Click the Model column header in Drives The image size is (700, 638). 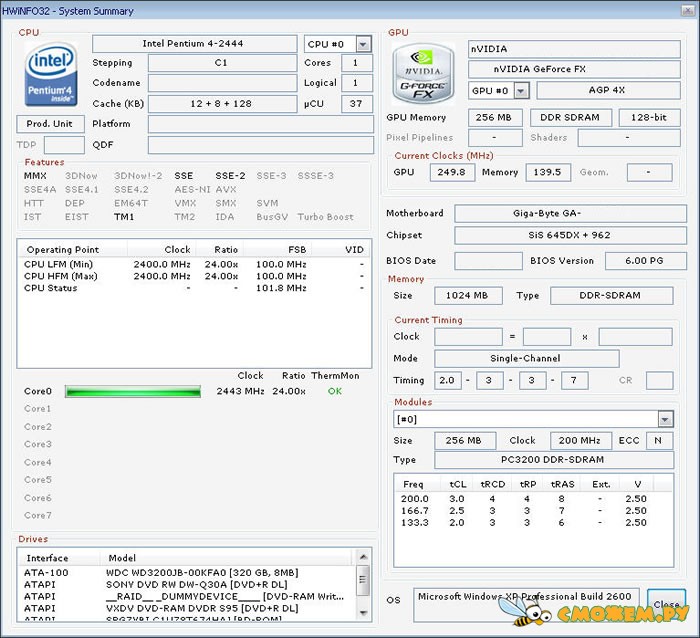pos(226,558)
